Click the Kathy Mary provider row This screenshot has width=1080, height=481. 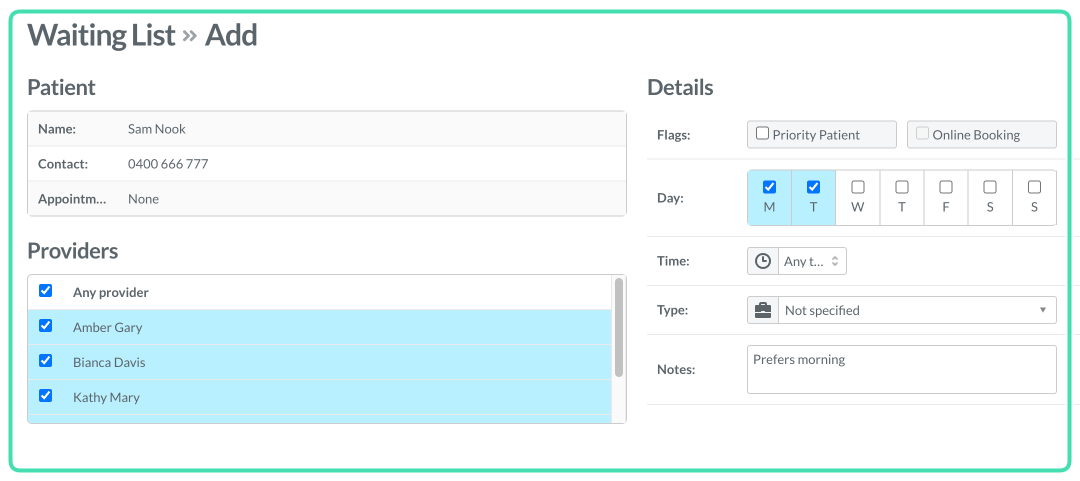(x=320, y=397)
